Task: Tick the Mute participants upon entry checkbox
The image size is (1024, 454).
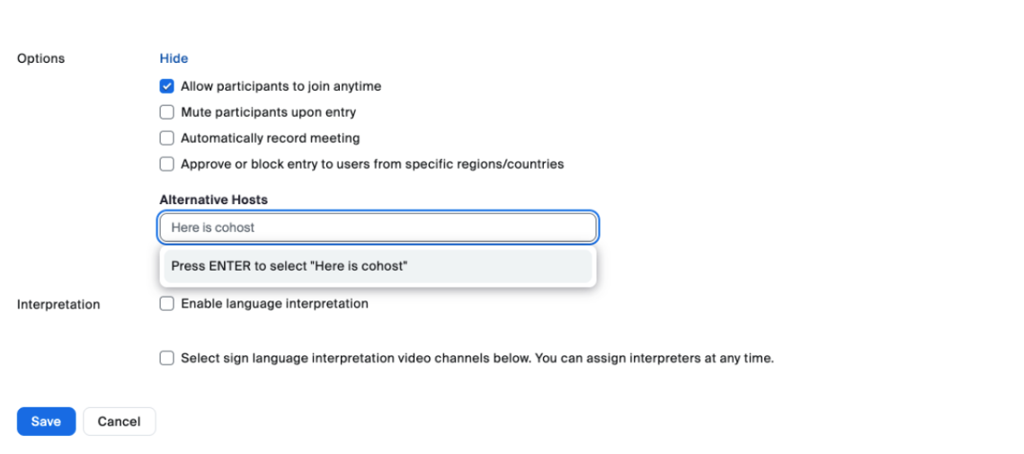Action: click(x=167, y=113)
